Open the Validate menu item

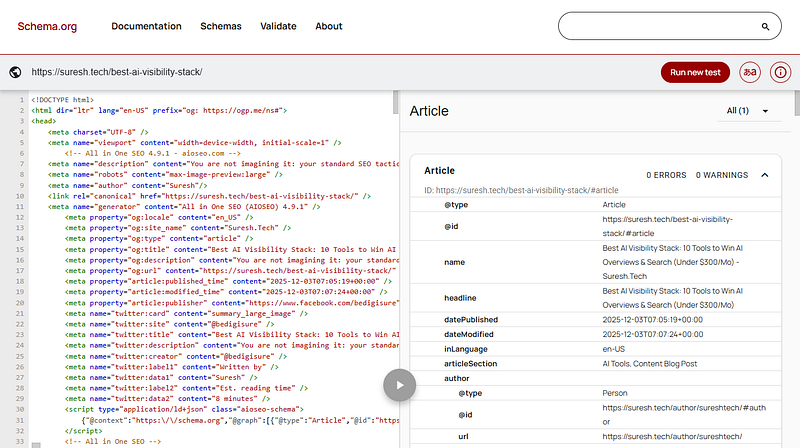pyautogui.click(x=278, y=26)
